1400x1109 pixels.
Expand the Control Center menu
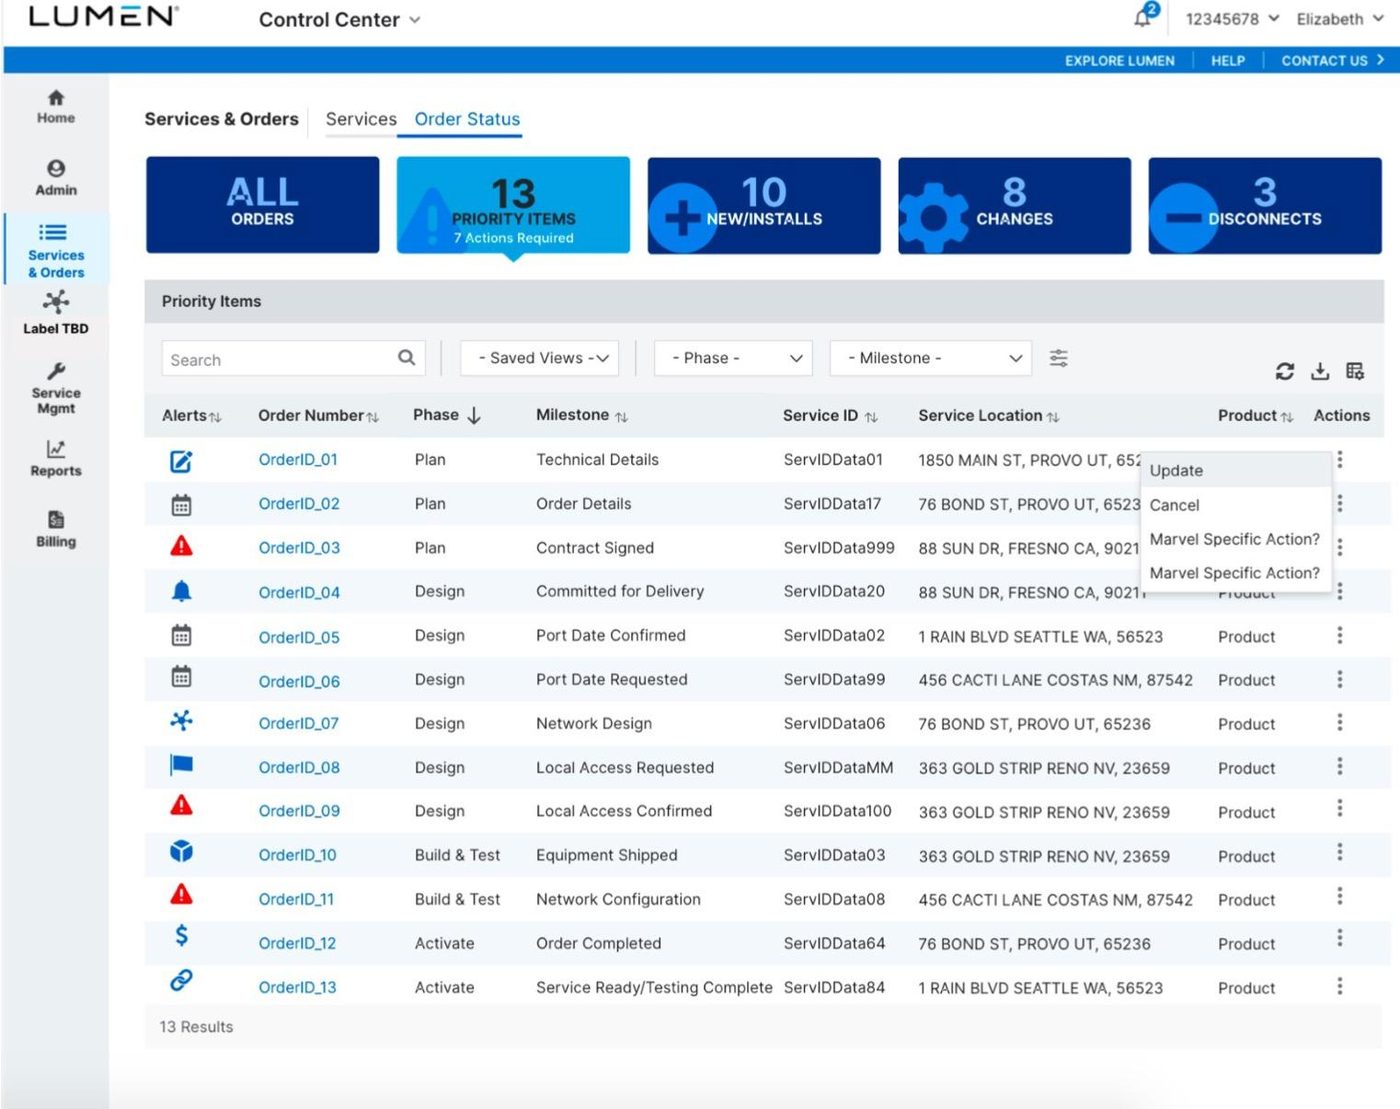[340, 20]
